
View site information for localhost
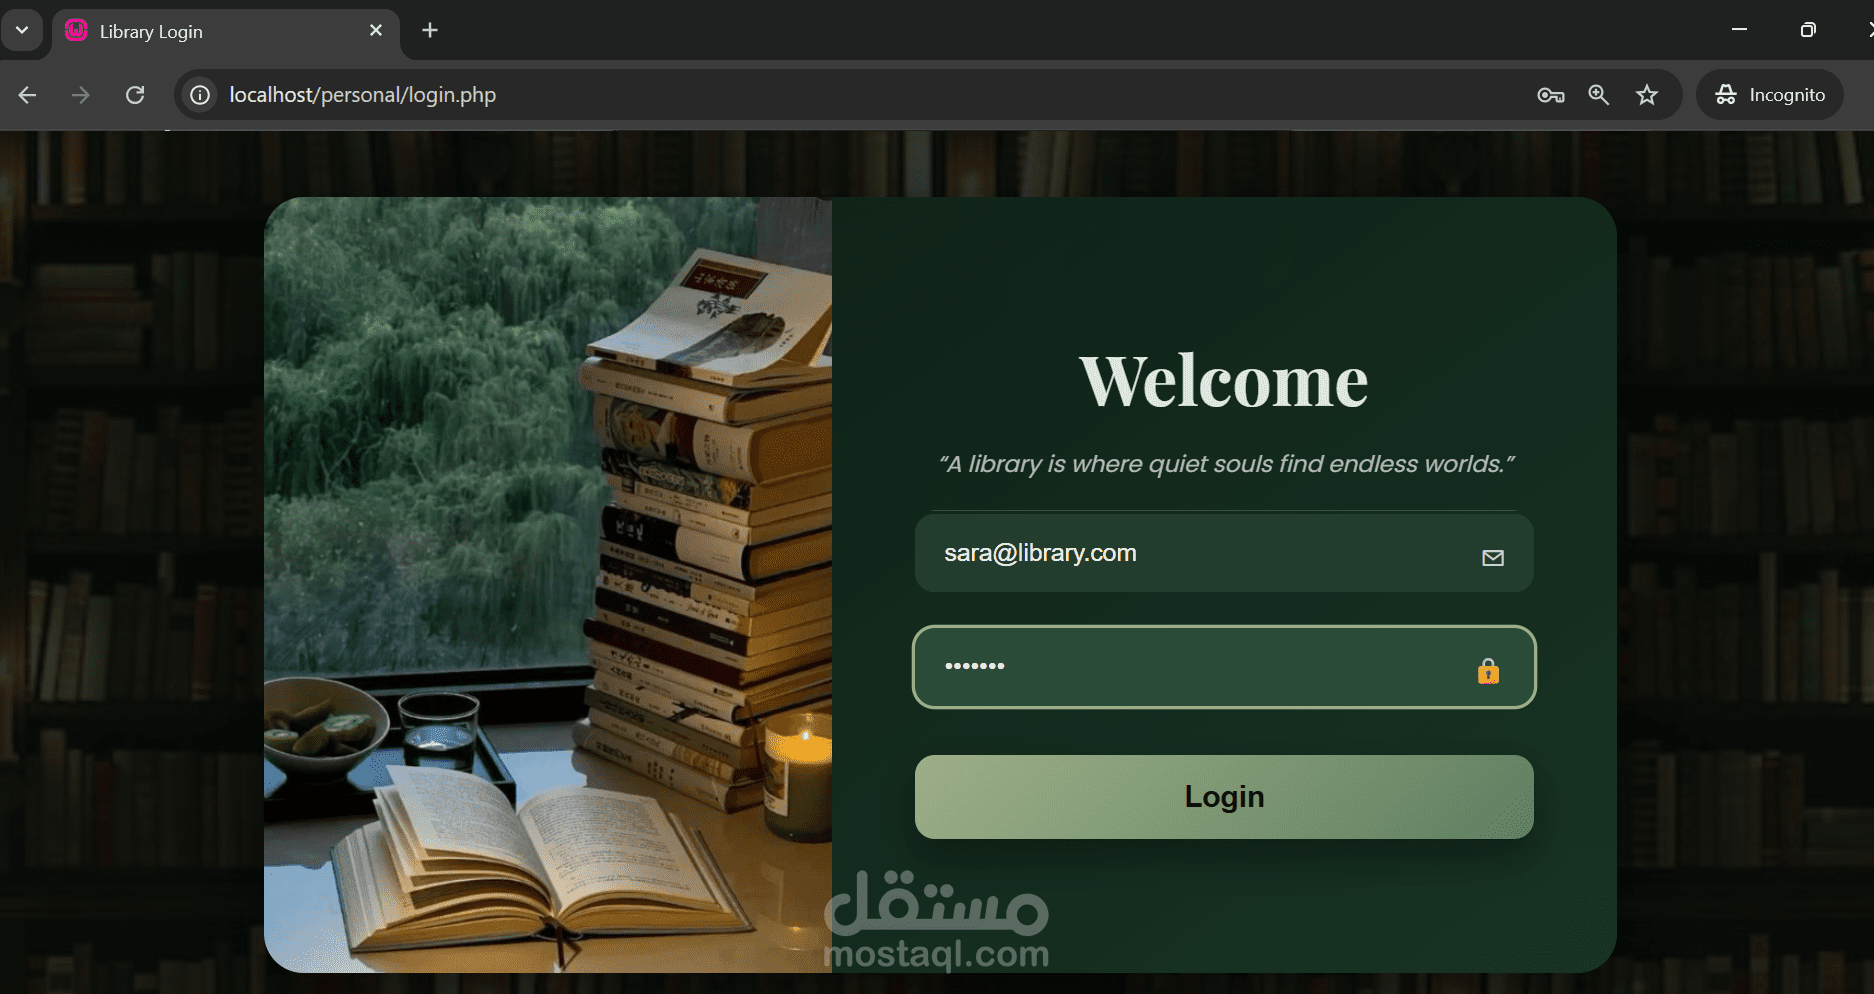click(x=200, y=95)
